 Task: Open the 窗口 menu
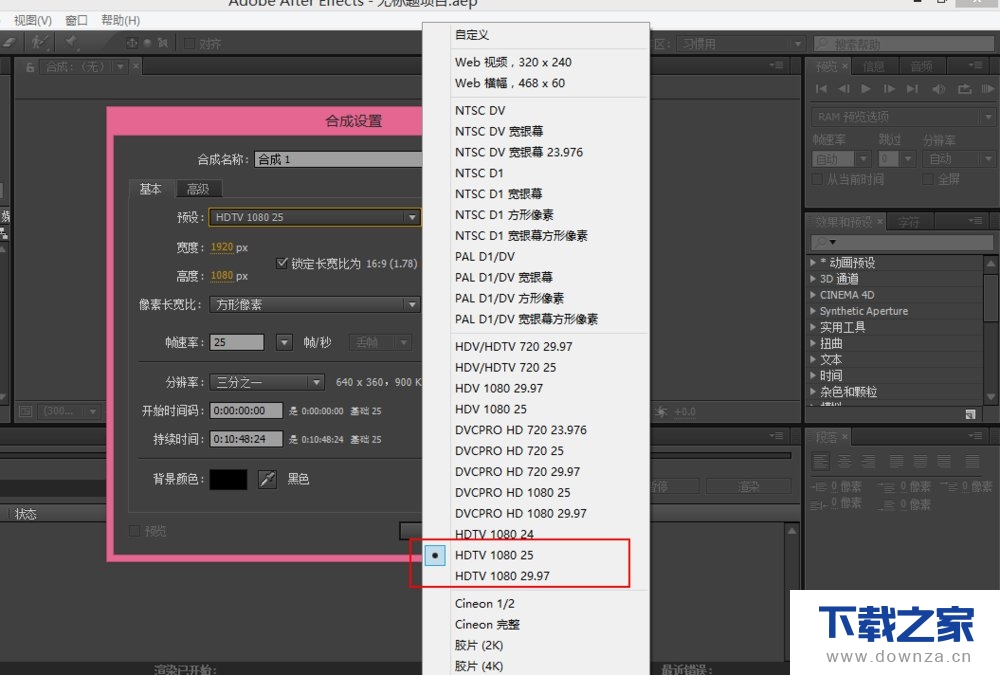76,20
